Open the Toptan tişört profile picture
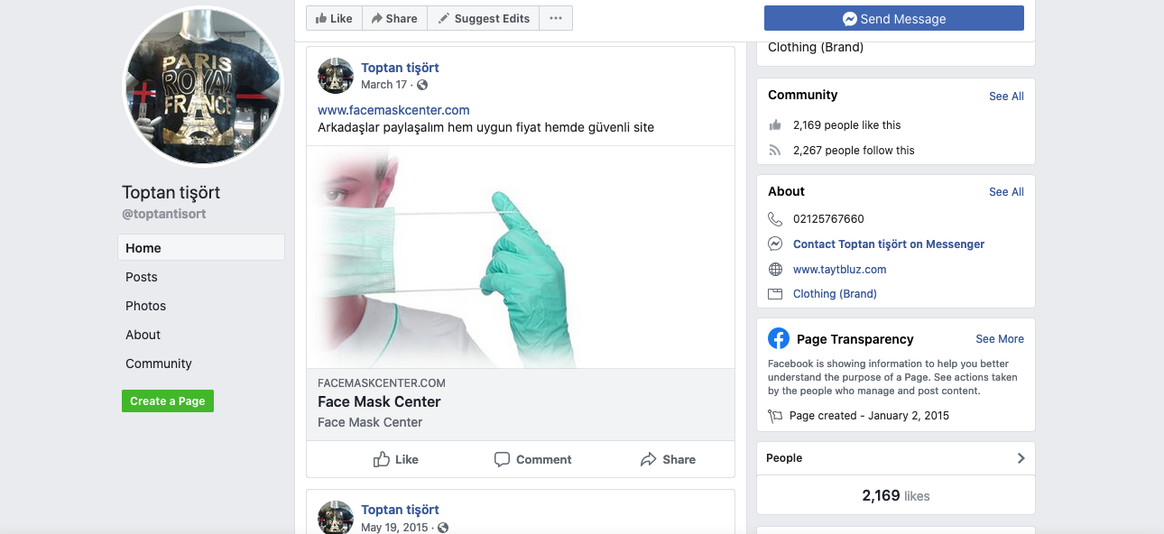The width and height of the screenshot is (1164, 534). point(203,87)
